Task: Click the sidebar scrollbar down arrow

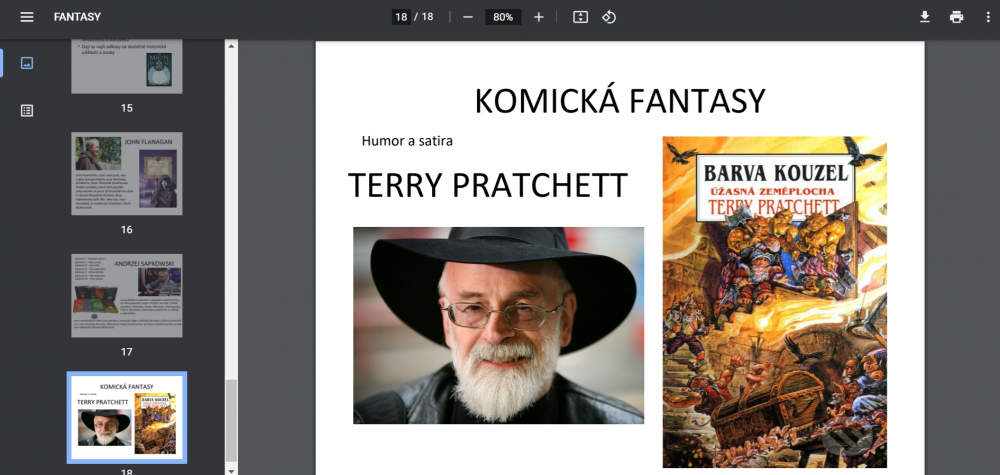Action: [231, 470]
